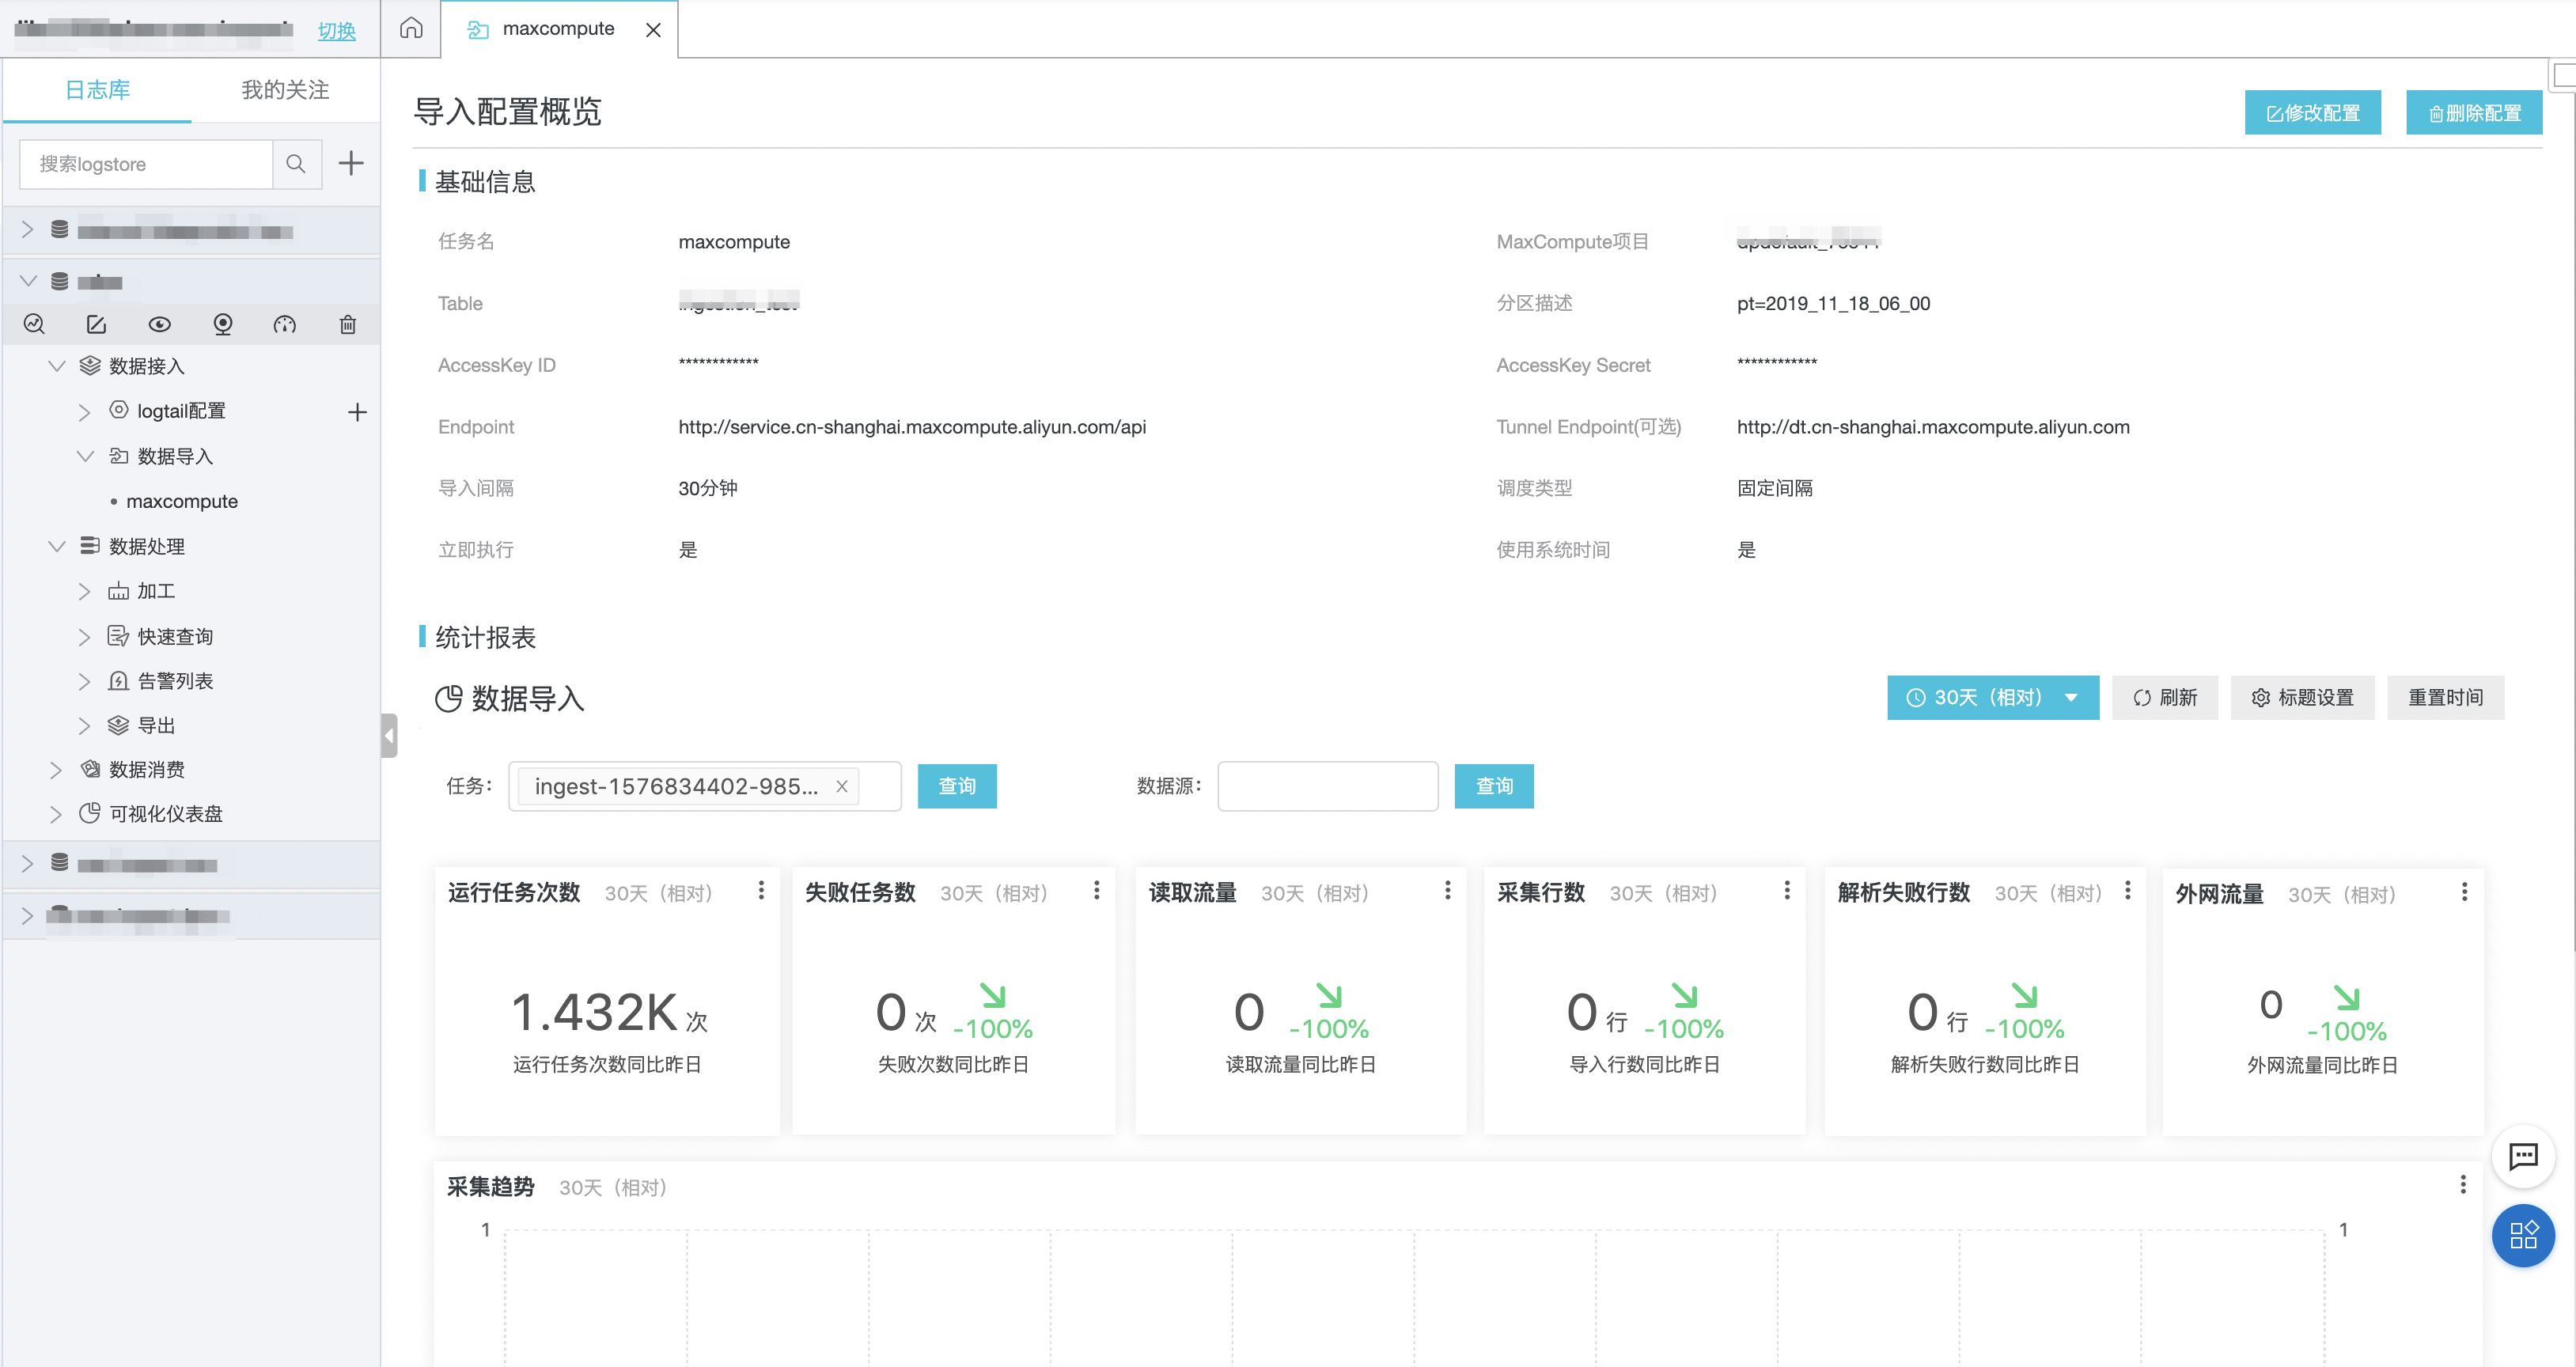Open the kebab menu on the 失败任务数 card
The height and width of the screenshot is (1367, 2576).
tap(1096, 890)
